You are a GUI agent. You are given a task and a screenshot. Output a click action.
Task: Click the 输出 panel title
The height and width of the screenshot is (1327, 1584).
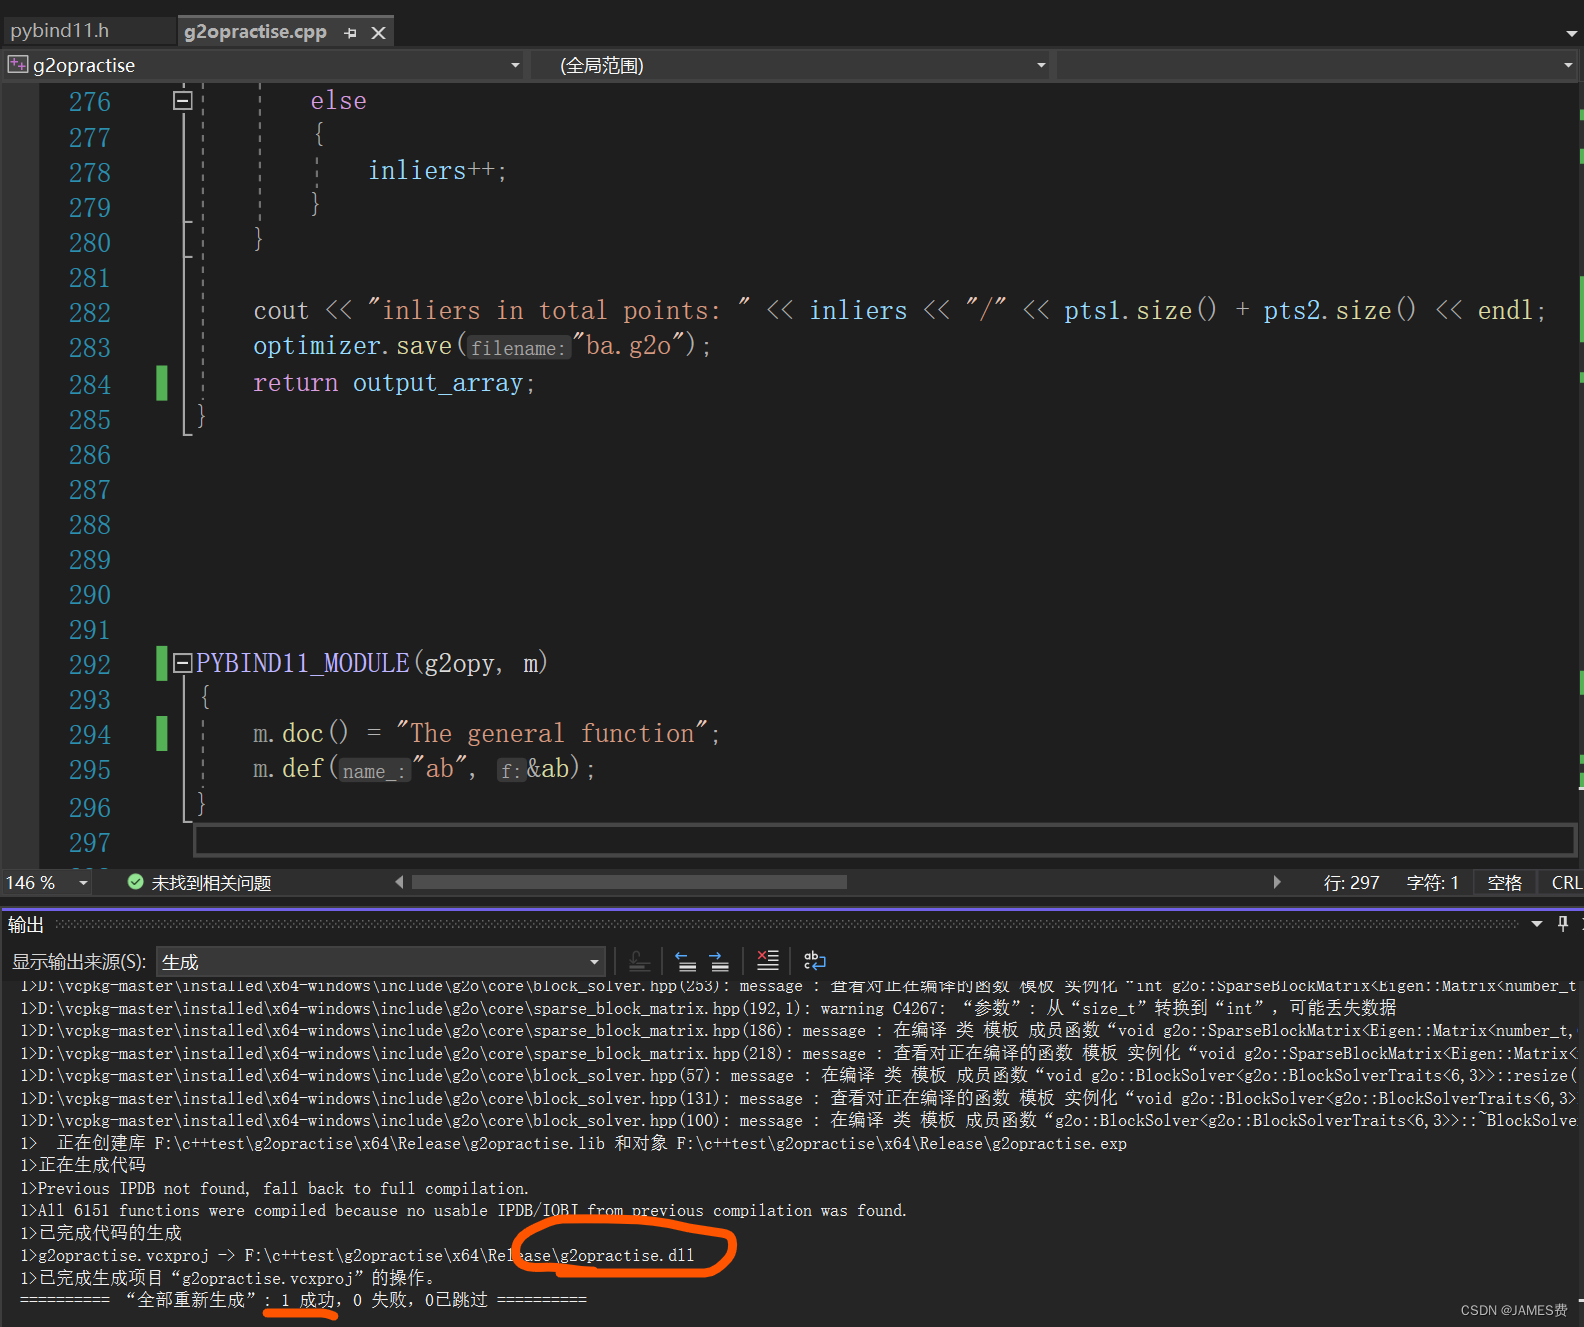coord(26,925)
